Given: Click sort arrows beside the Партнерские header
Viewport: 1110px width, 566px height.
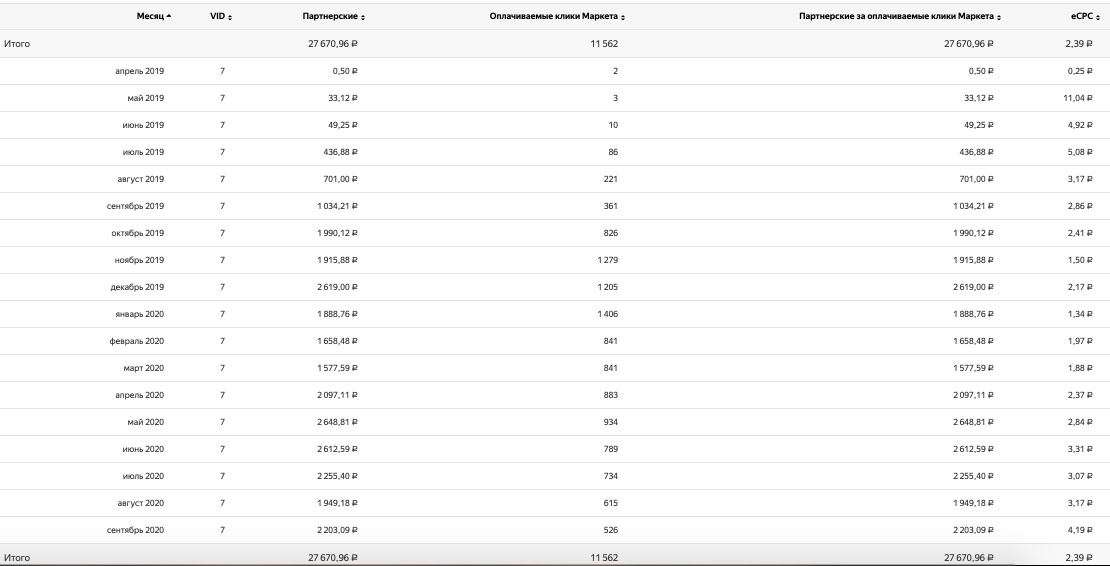Looking at the screenshot, I should tap(363, 17).
